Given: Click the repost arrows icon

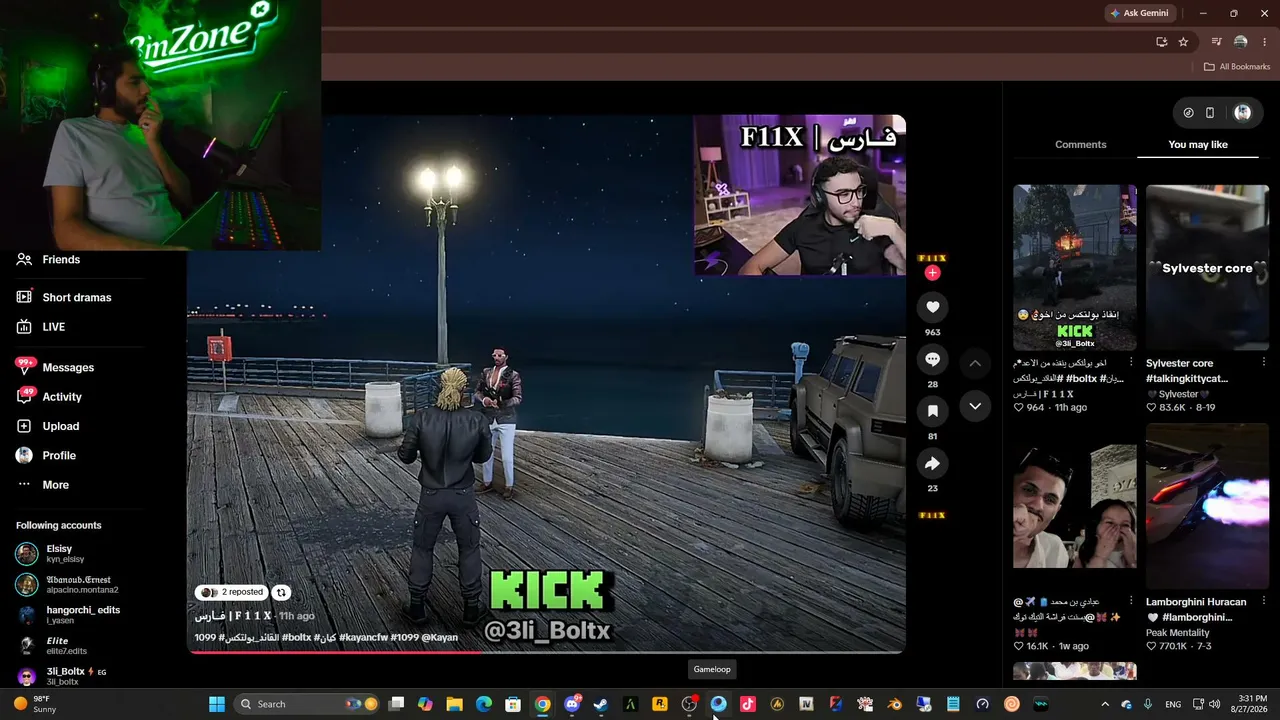Looking at the screenshot, I should click(x=281, y=592).
